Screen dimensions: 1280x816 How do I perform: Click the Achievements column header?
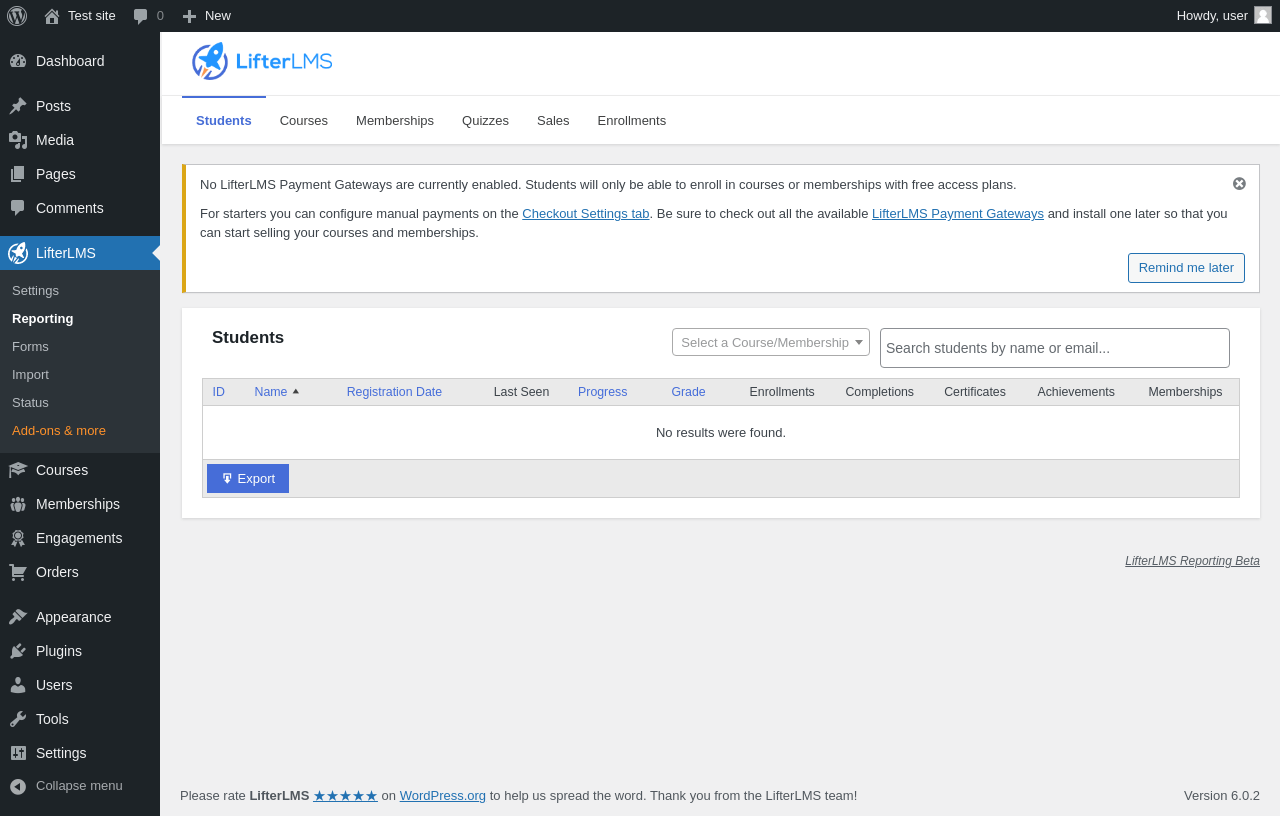coord(1076,392)
